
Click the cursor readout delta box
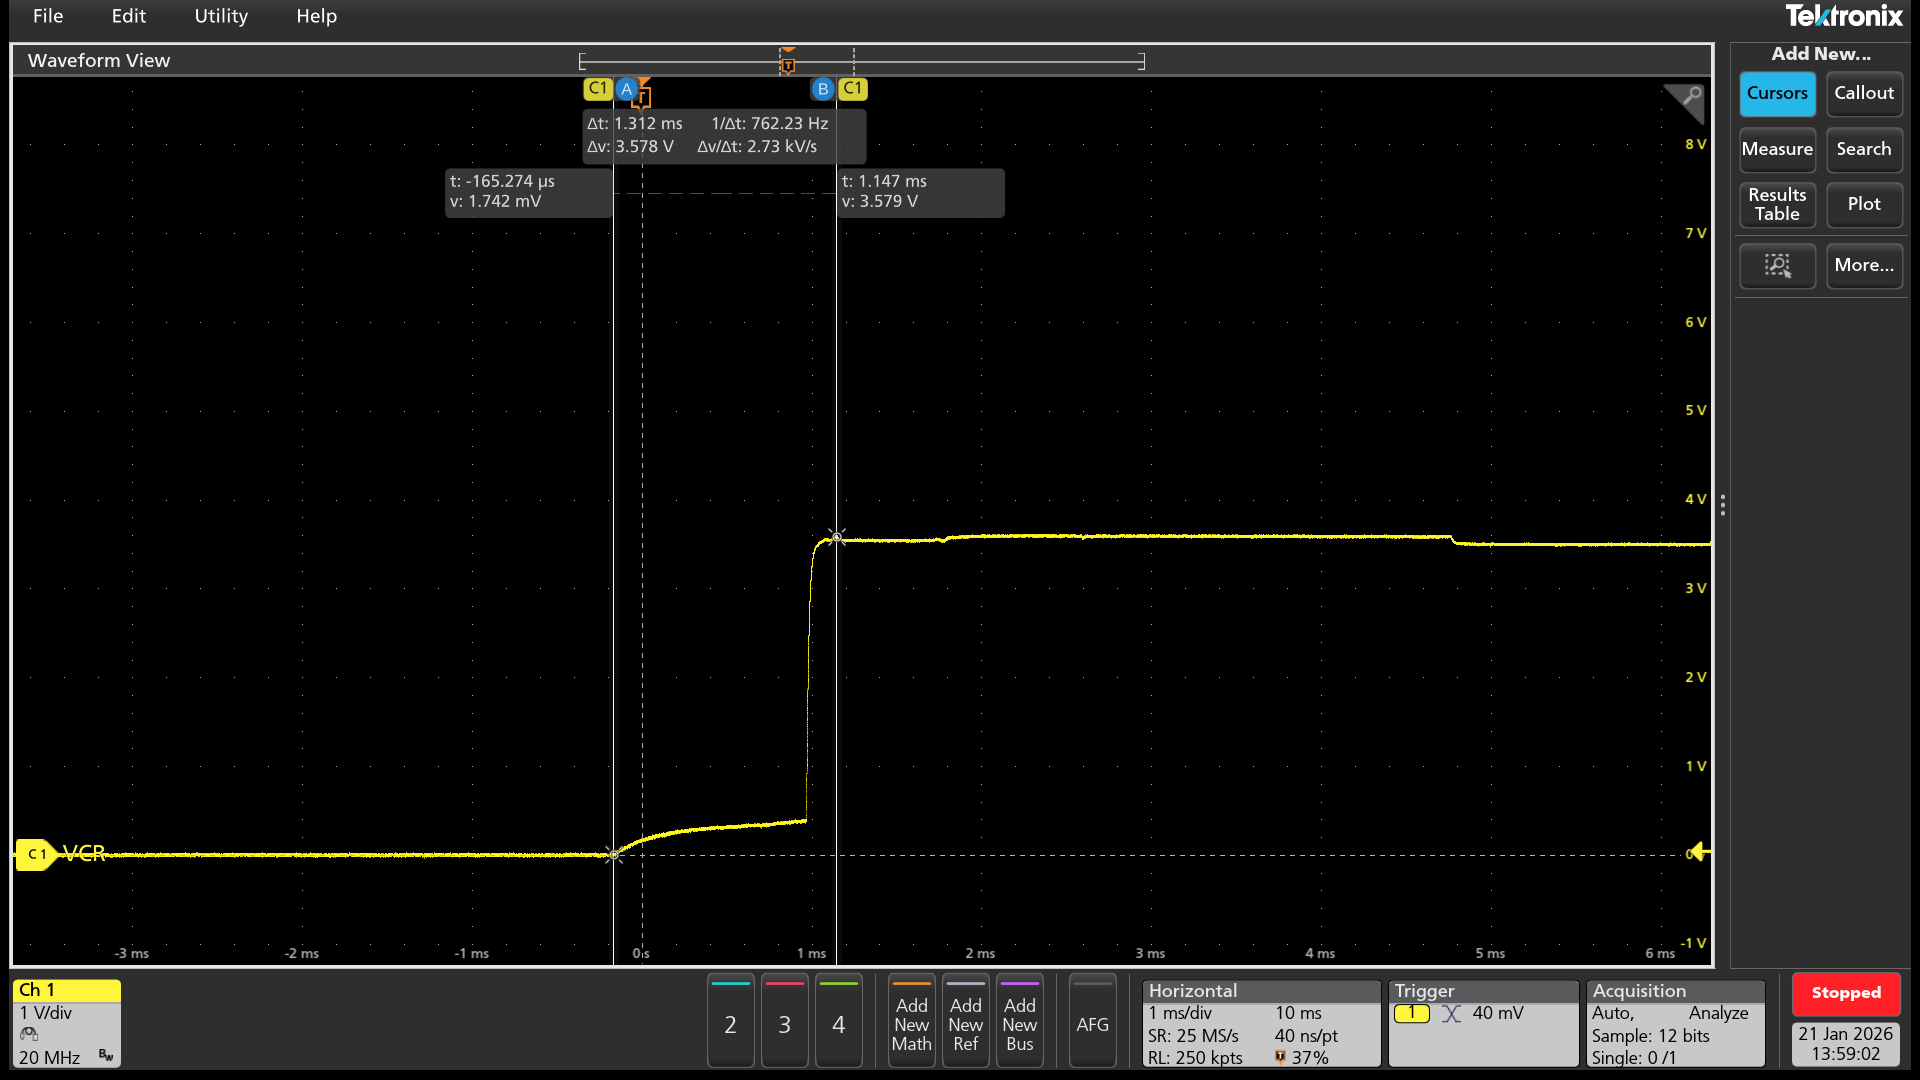tap(724, 135)
